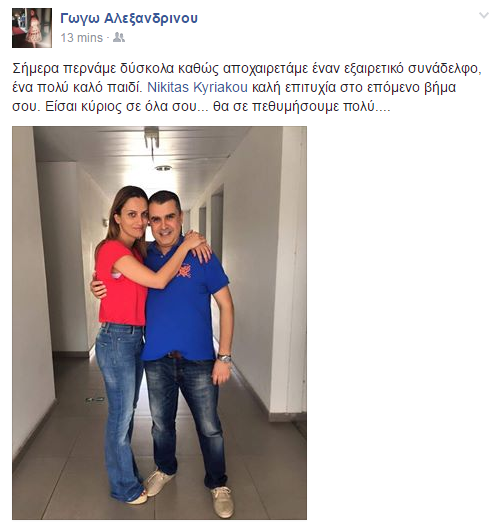Click the orange logo on the blue polo
Screen dimensions: 498x525
click(185, 271)
